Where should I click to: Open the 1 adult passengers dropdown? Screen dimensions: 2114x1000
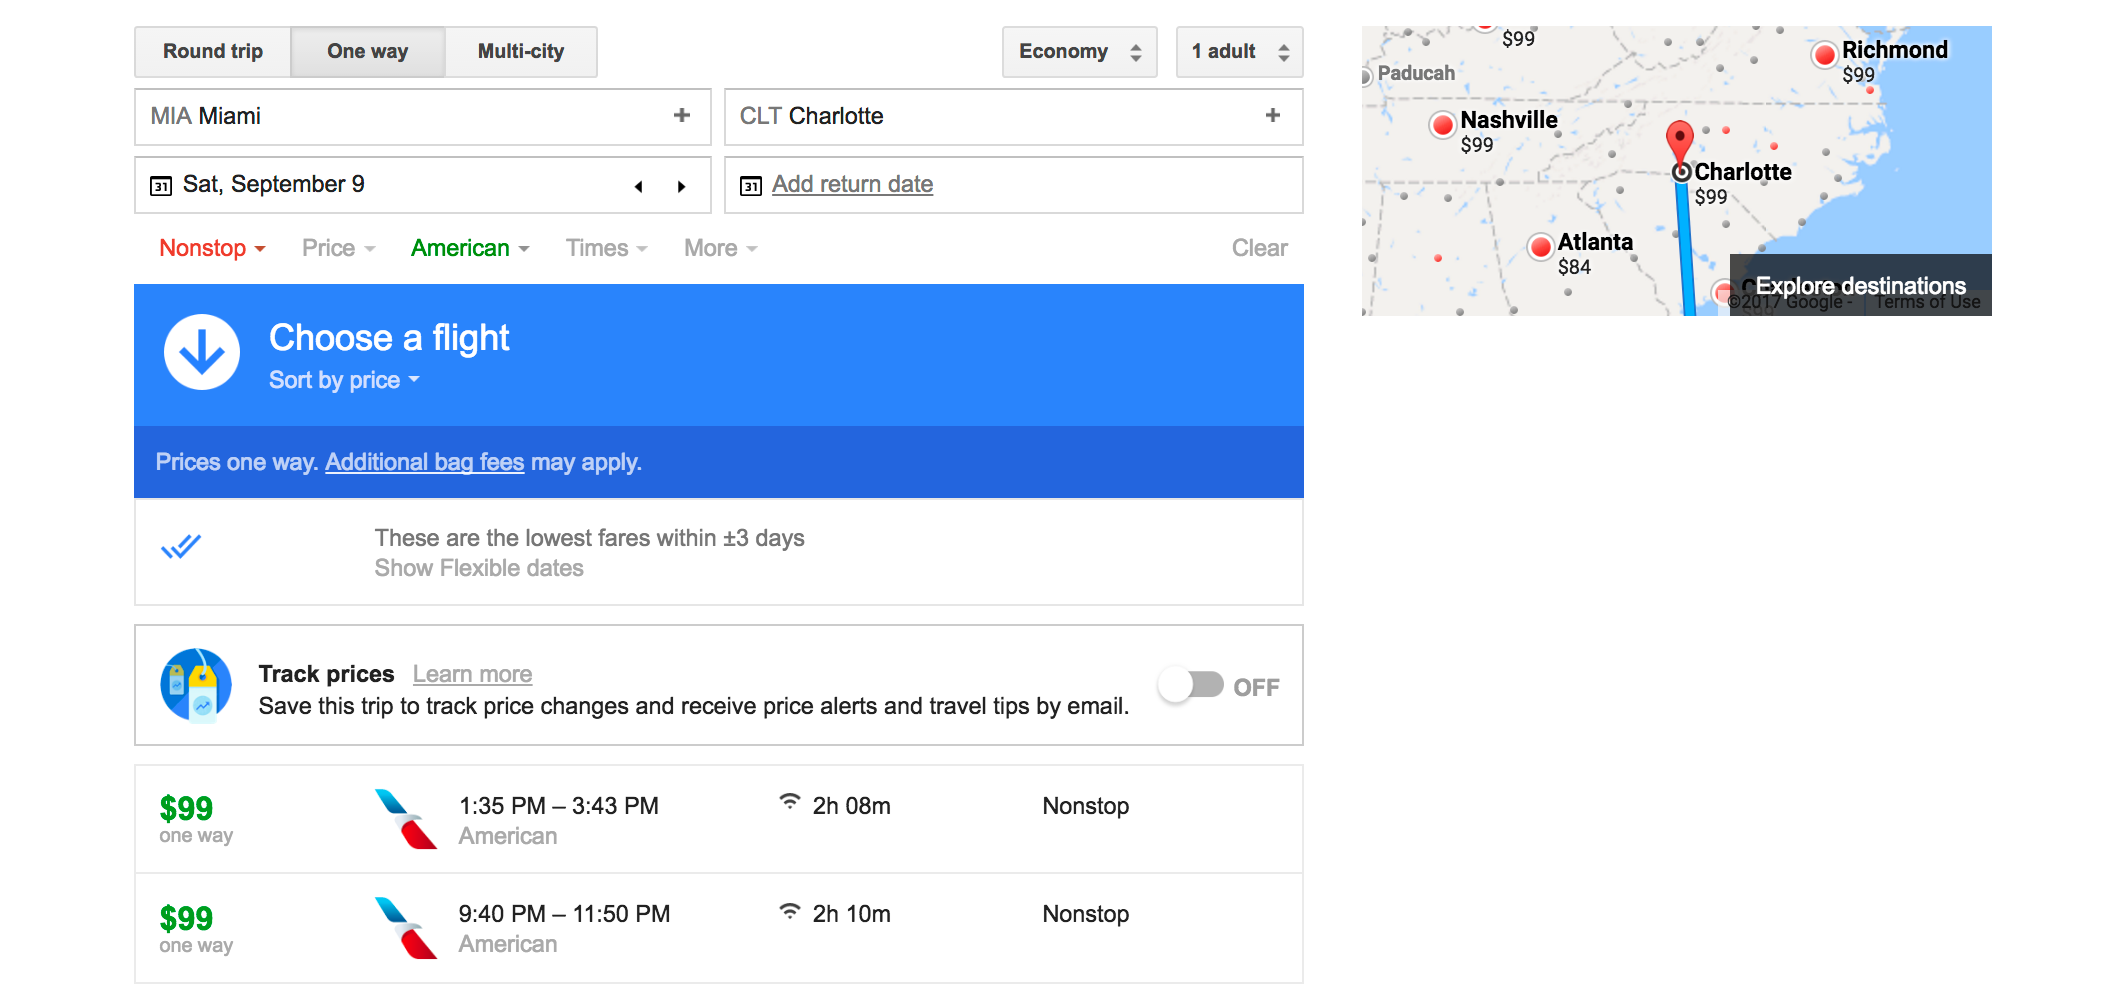[x=1239, y=52]
